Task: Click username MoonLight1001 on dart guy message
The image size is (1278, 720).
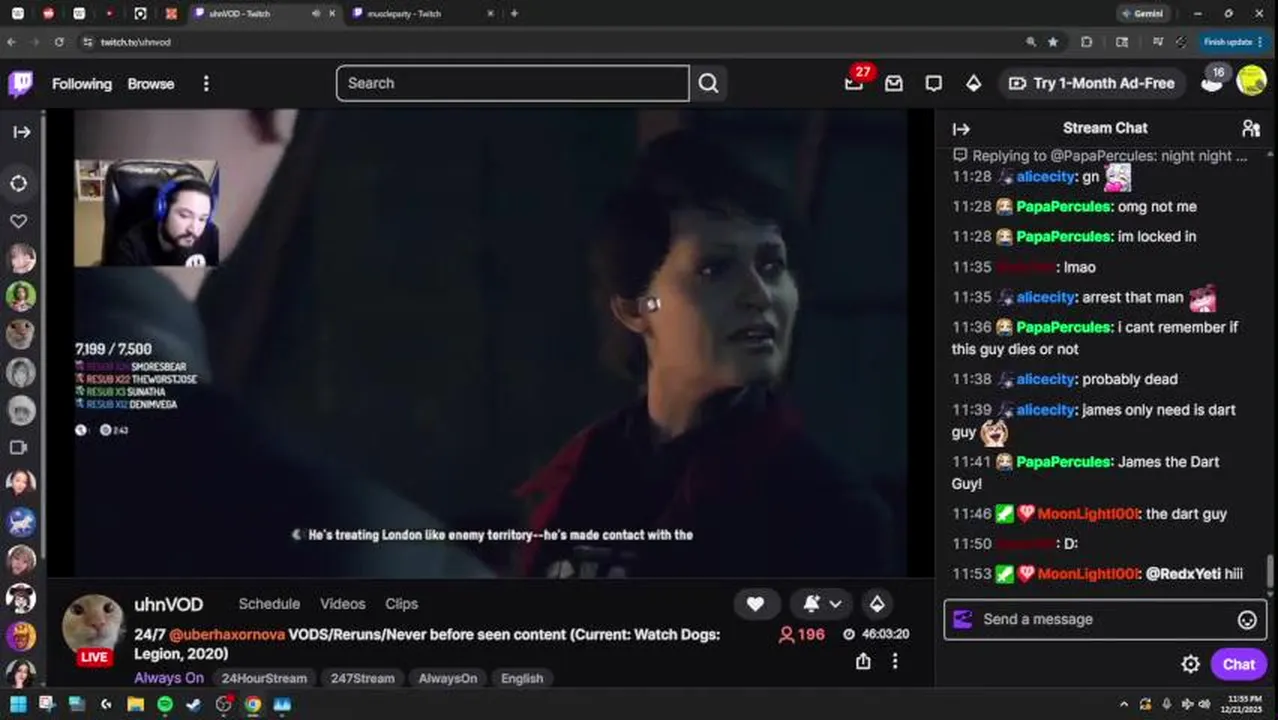Action: click(x=1088, y=514)
